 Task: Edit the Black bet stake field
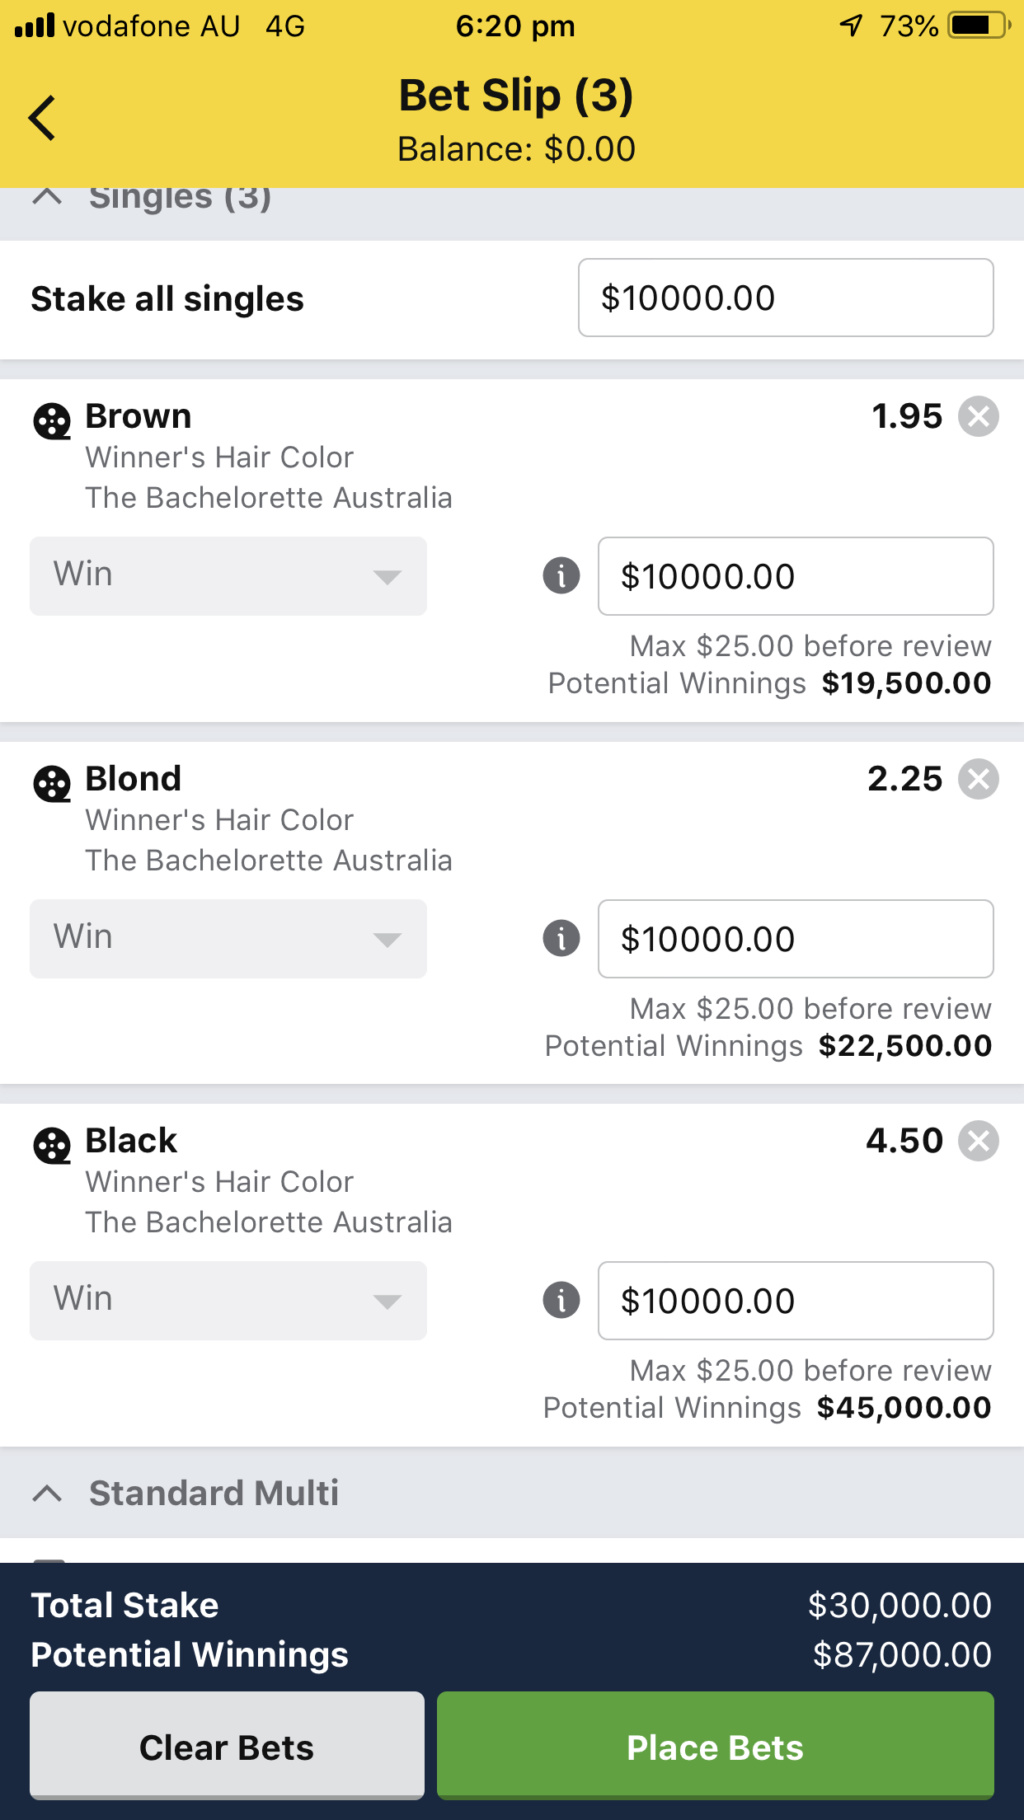pos(796,1301)
